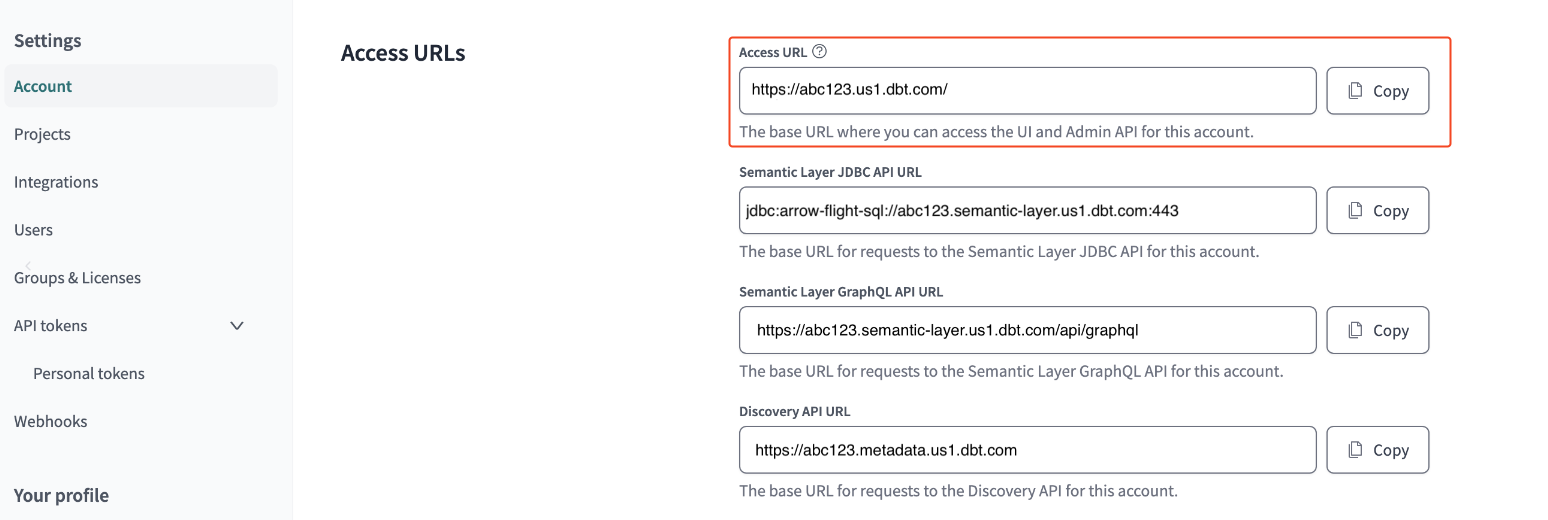Click the Settings heading in the sidebar
Screen dimensions: 1548x520
click(48, 41)
